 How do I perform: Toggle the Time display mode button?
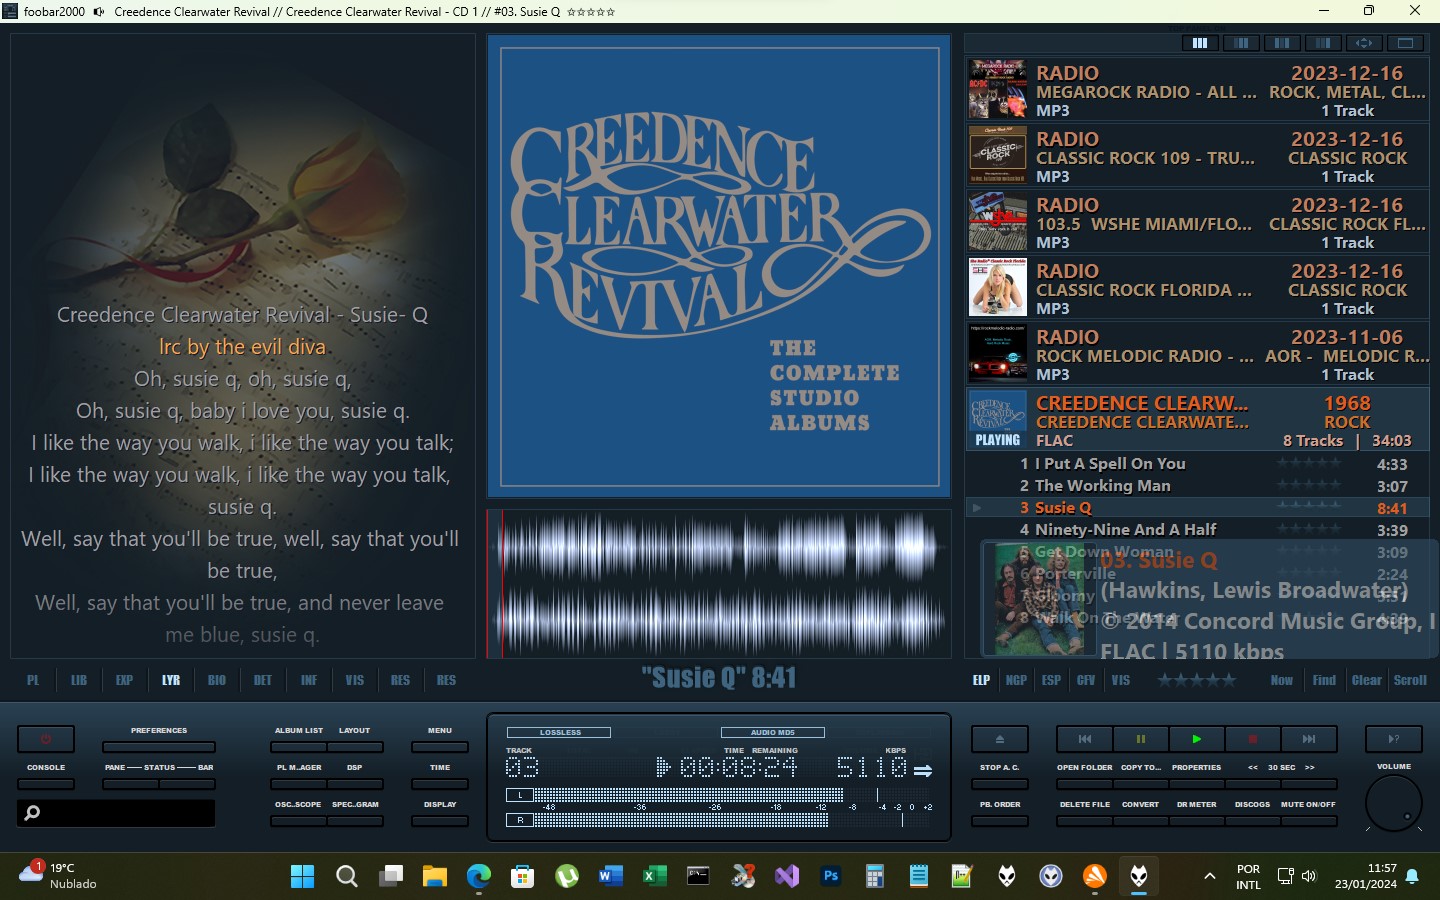coord(440,784)
